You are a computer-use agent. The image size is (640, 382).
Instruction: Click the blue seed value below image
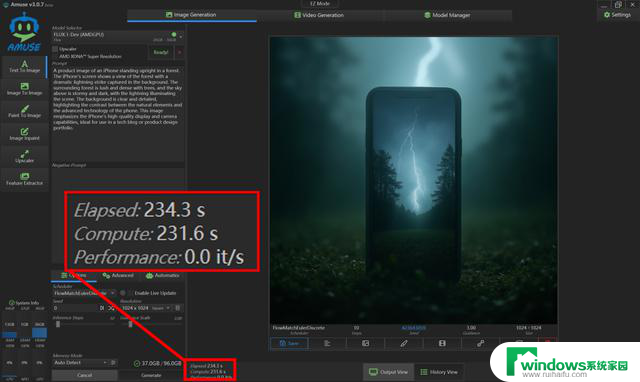click(413, 328)
